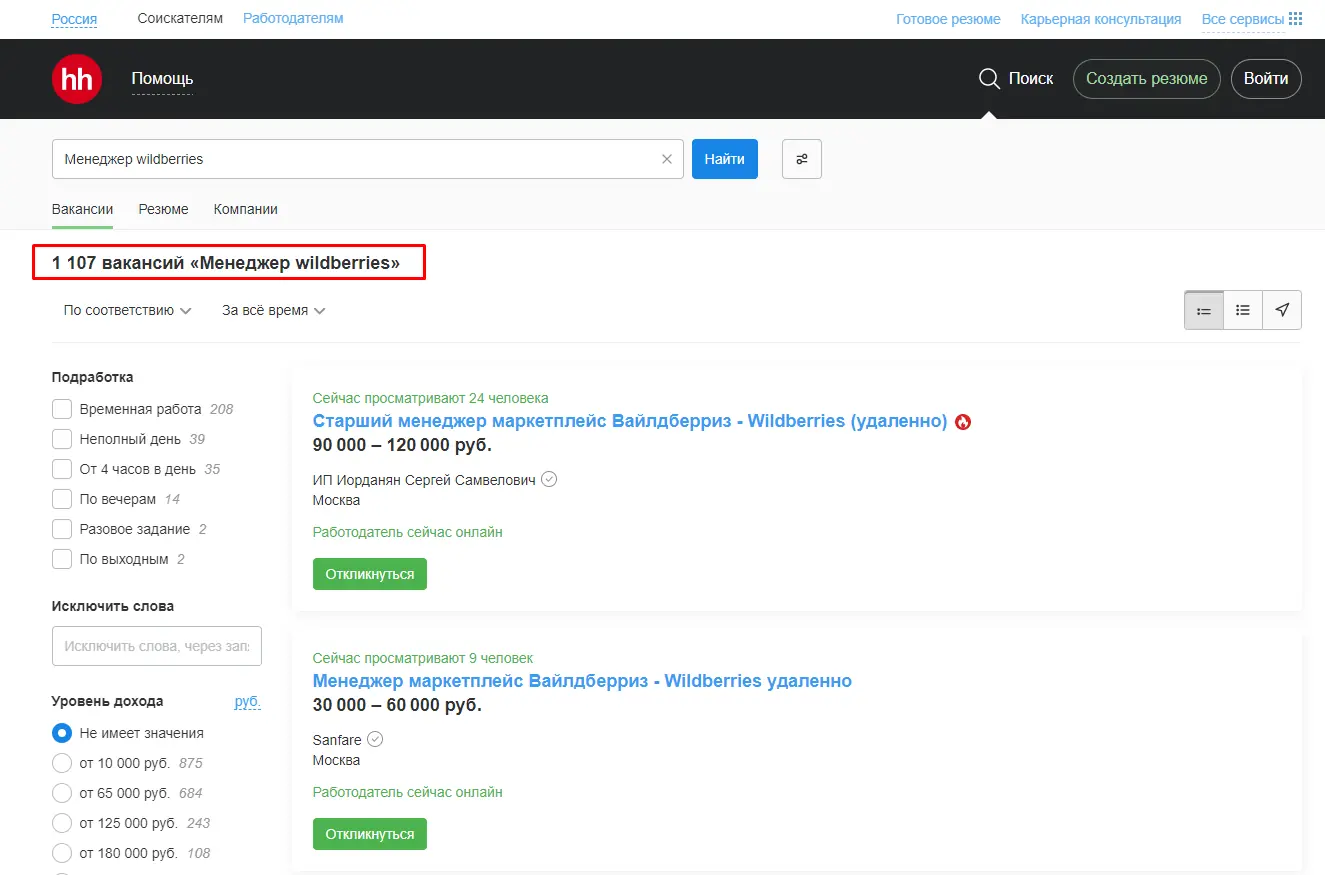Open По соответствию sort dropdown
This screenshot has height=875, width=1325.
pos(127,311)
